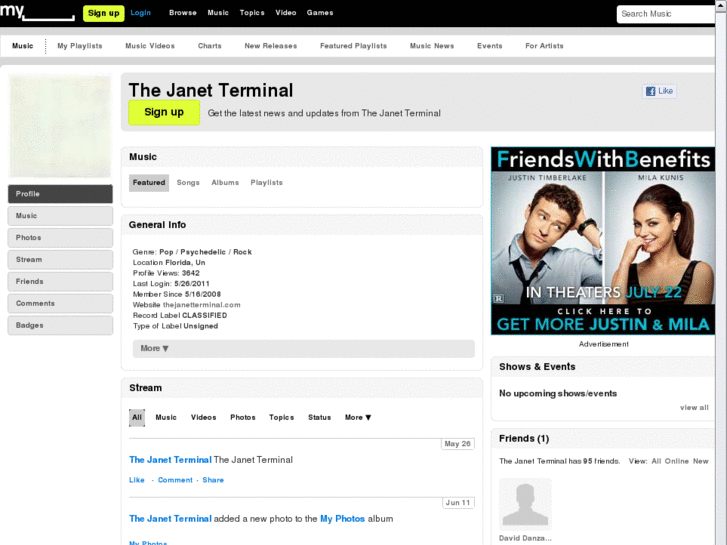Share the May 26 stream post
This screenshot has width=727, height=545.
(213, 480)
